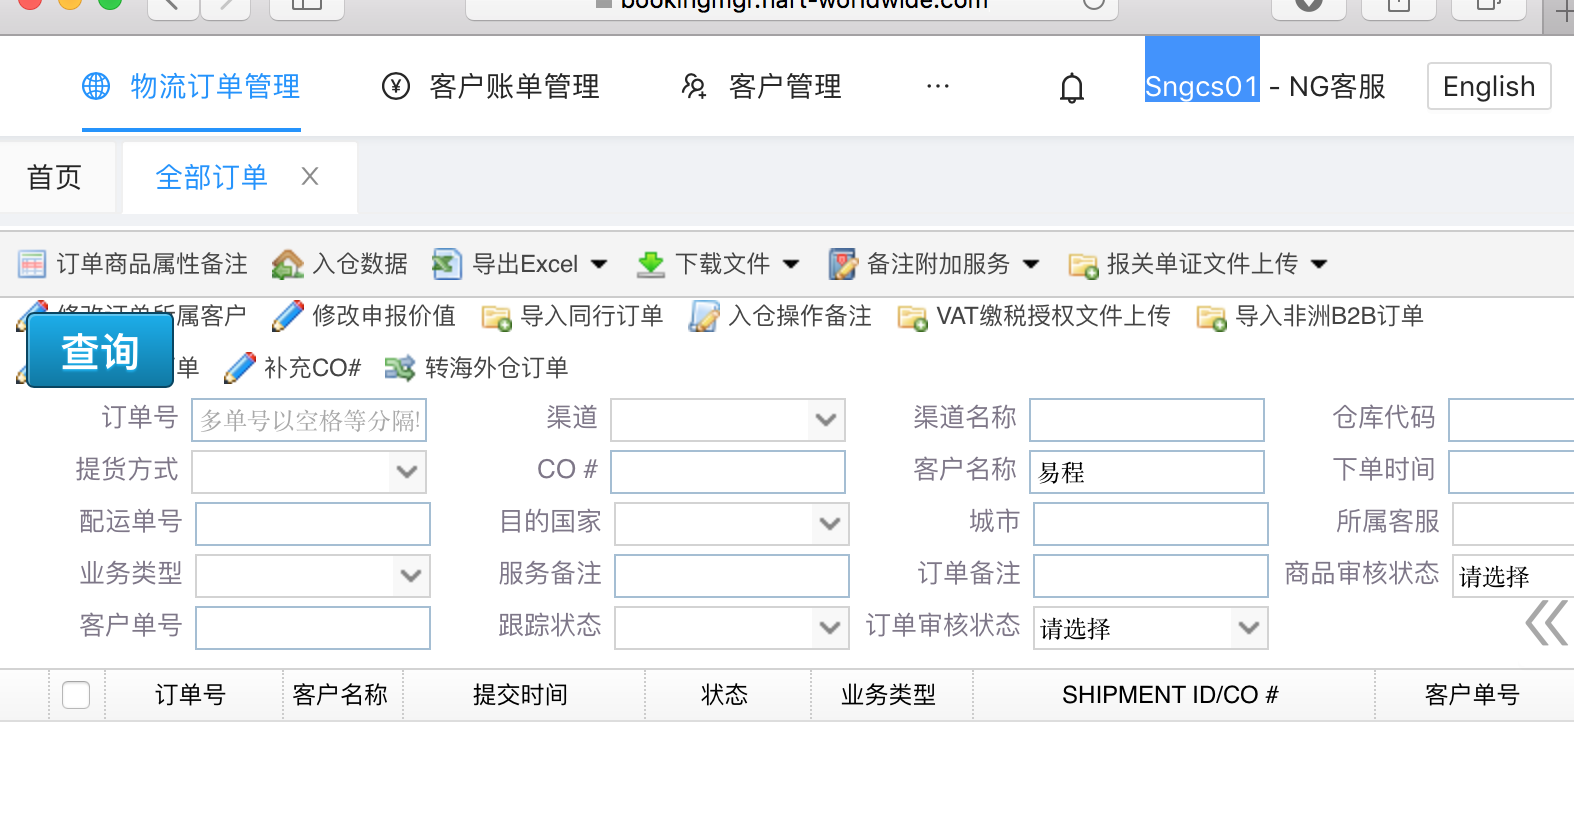Screen dimensions: 1574x838
Task: Switch language with the English button
Action: (1488, 87)
